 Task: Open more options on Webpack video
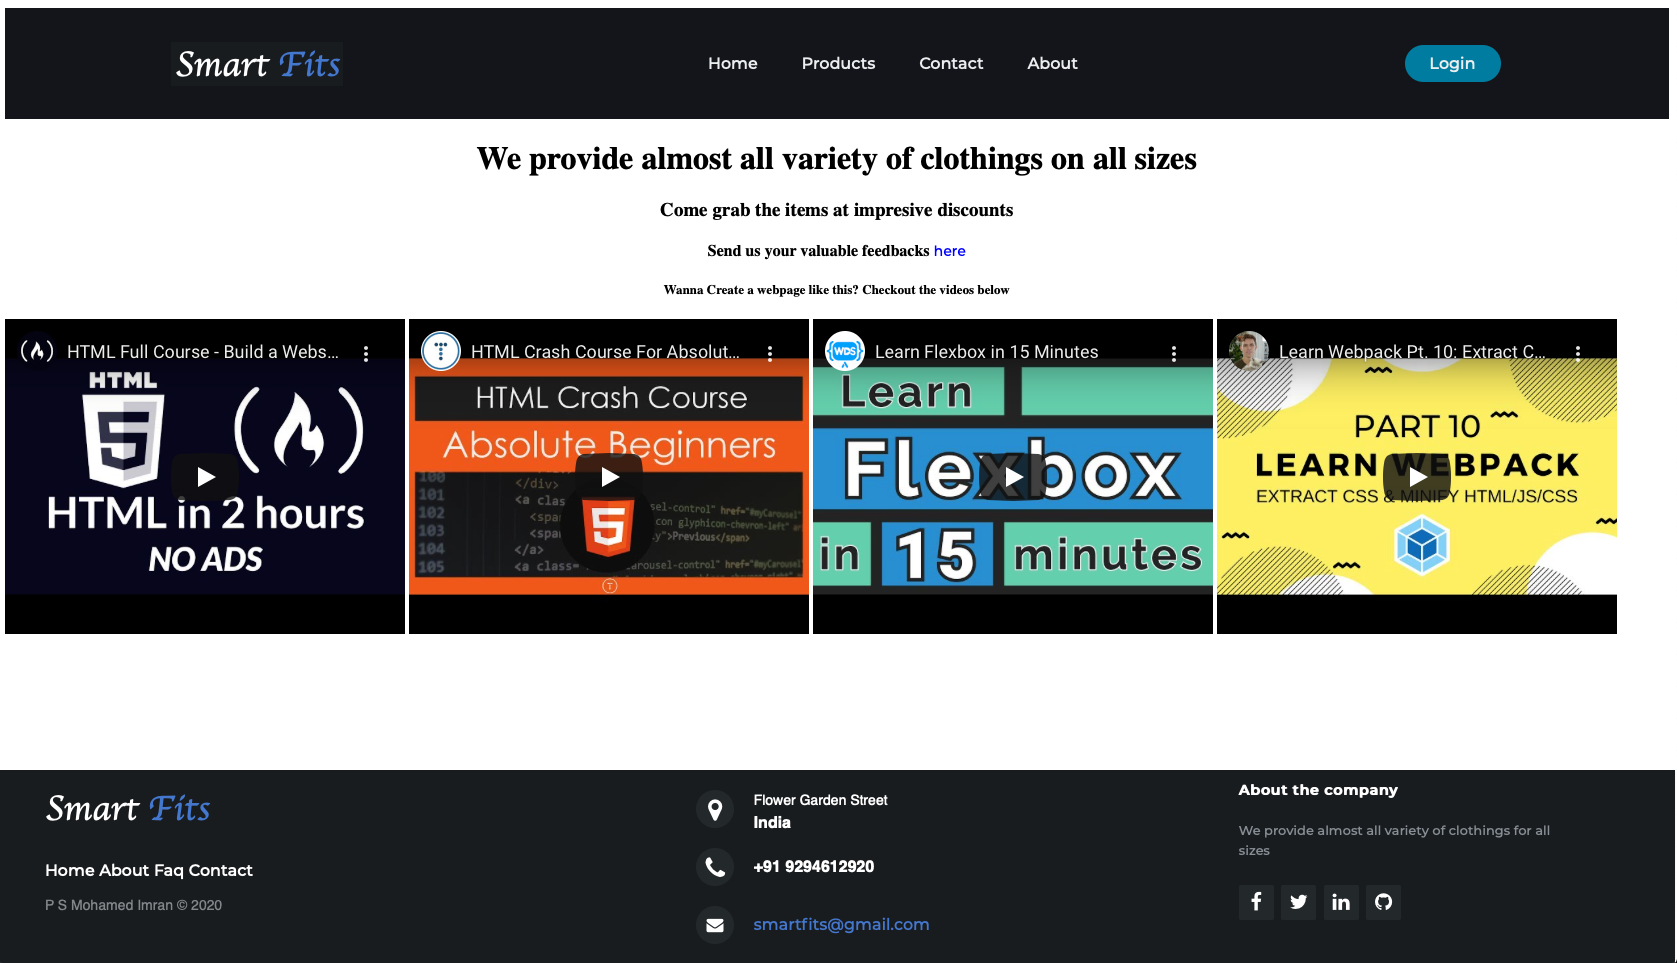(x=1578, y=353)
